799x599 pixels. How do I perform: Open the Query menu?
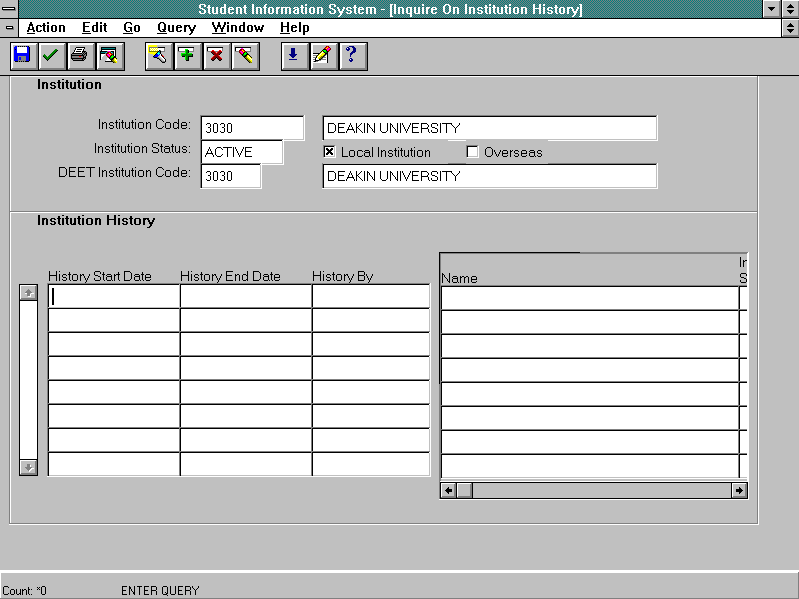tap(176, 28)
